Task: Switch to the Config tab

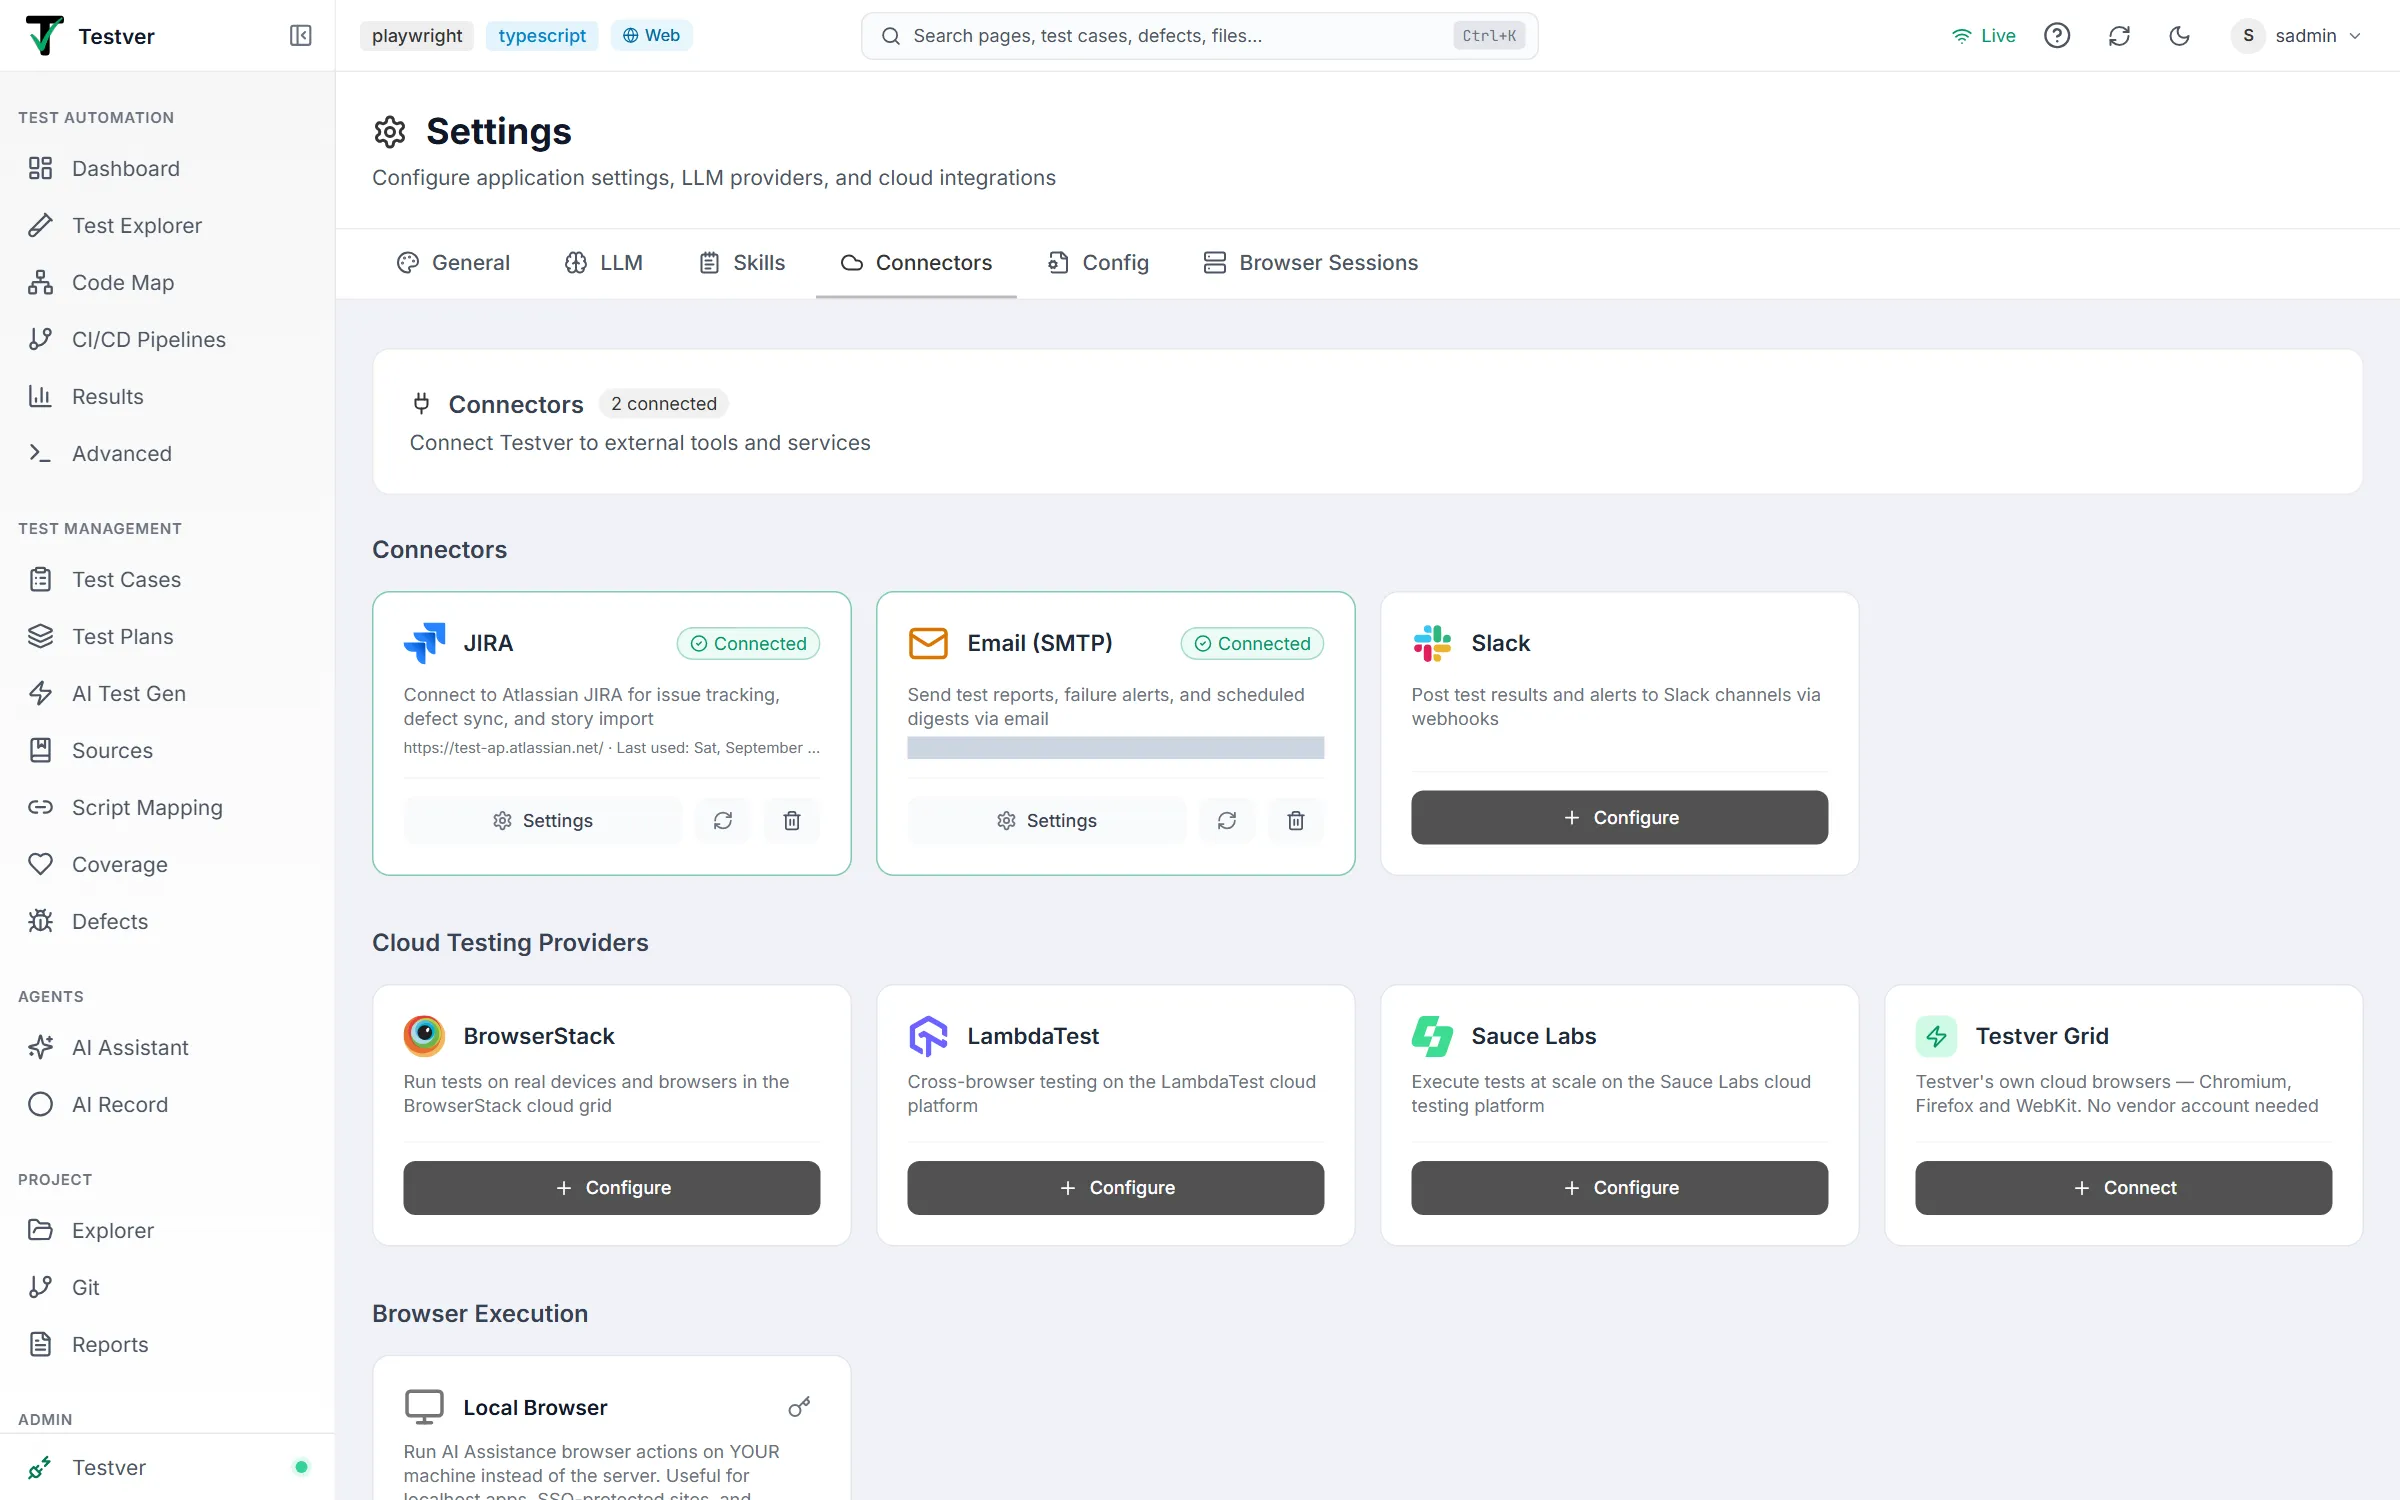Action: (x=1098, y=263)
